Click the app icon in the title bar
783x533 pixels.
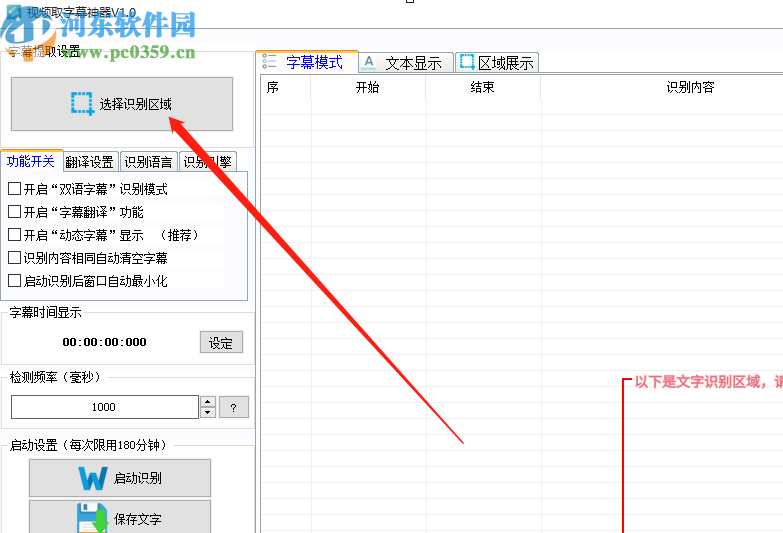[x=14, y=12]
